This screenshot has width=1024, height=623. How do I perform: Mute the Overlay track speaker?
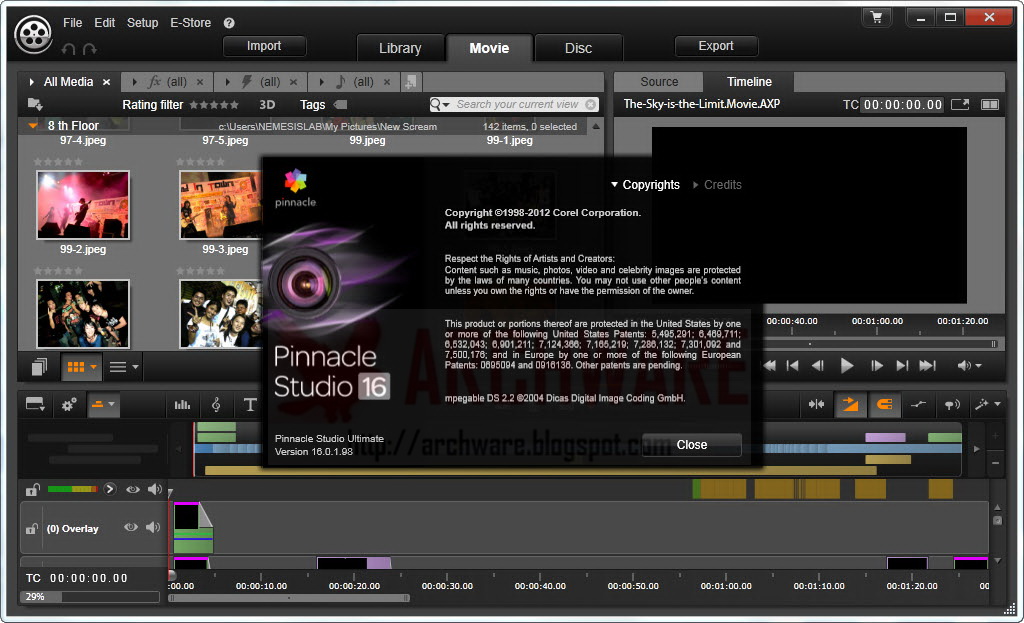click(x=153, y=527)
